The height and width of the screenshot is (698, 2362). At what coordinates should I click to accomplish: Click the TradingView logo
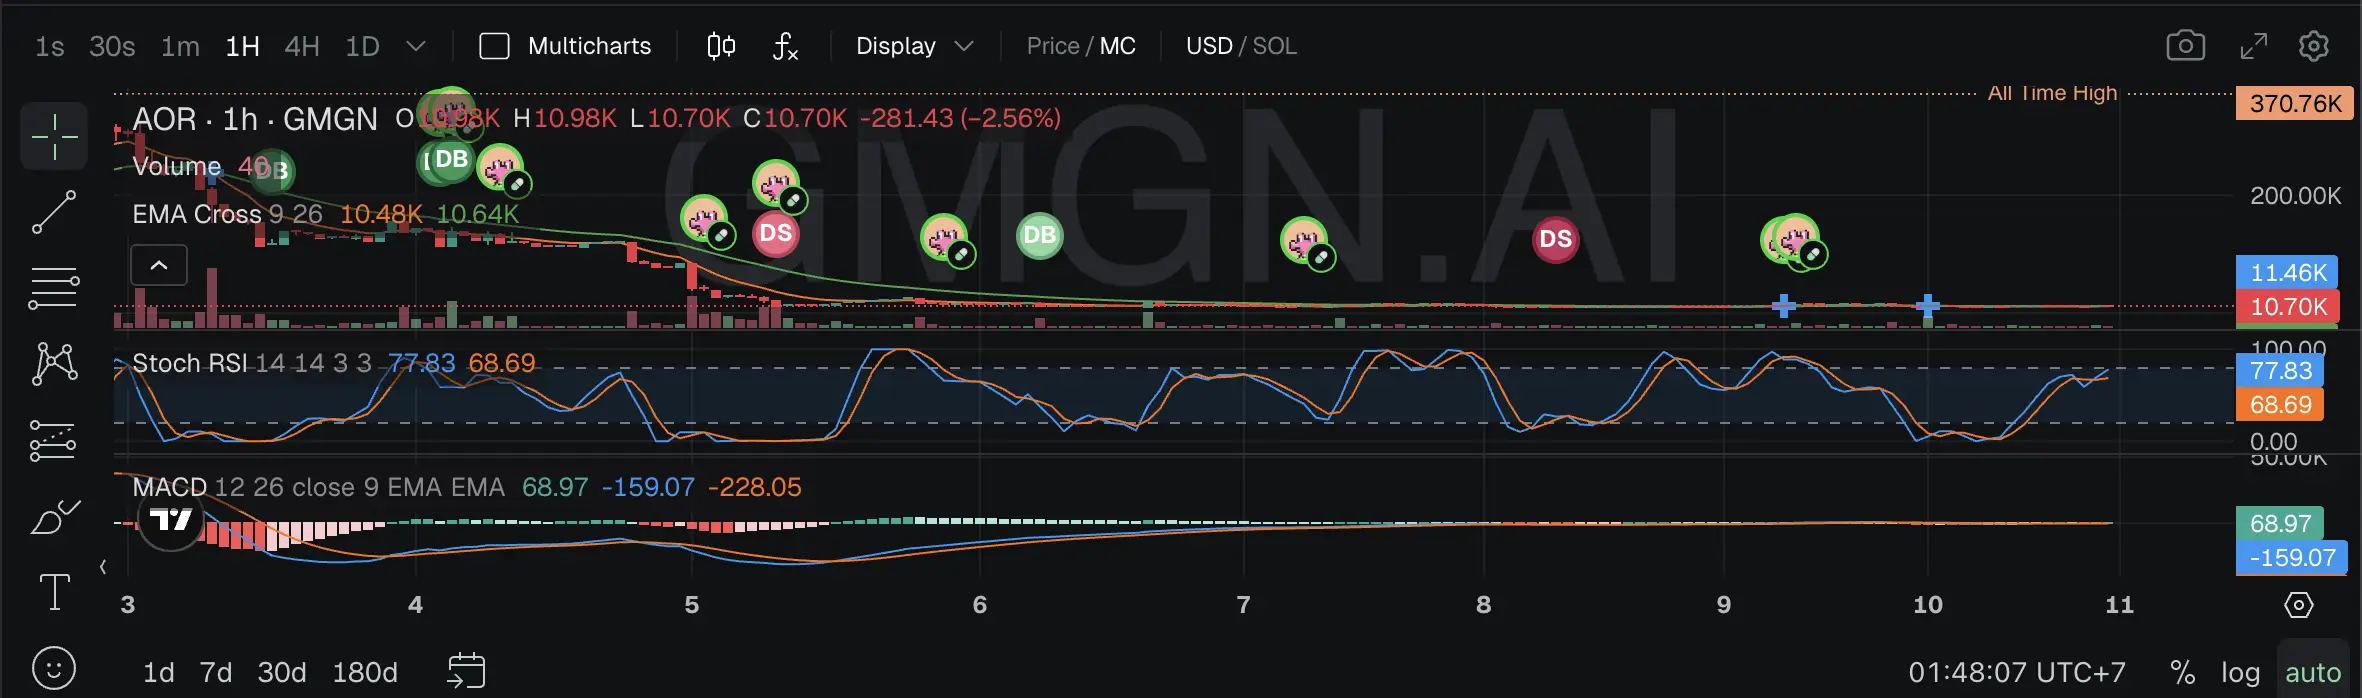170,519
